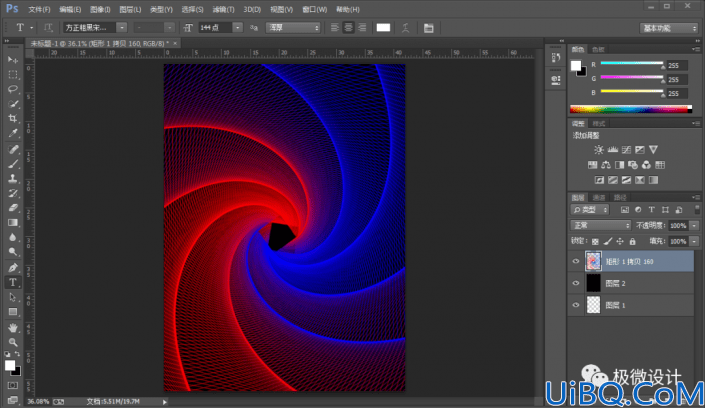Image resolution: width=705 pixels, height=408 pixels.
Task: Hide the 矩形 1 拷贝 160 layer
Action: tap(576, 261)
